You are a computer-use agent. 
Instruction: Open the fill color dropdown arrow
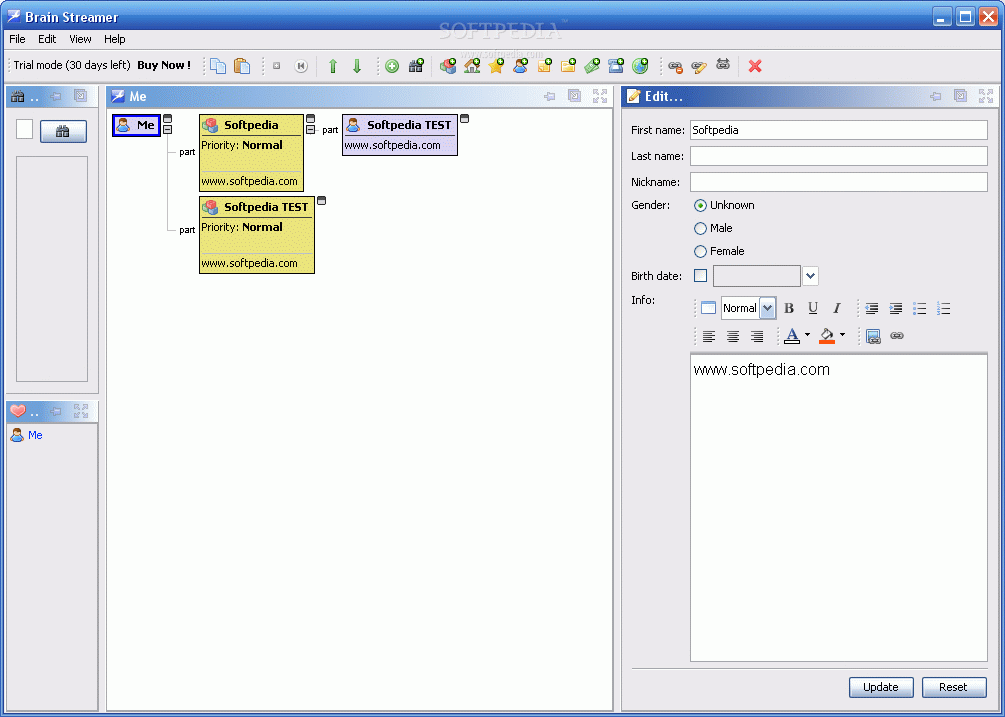coord(842,334)
